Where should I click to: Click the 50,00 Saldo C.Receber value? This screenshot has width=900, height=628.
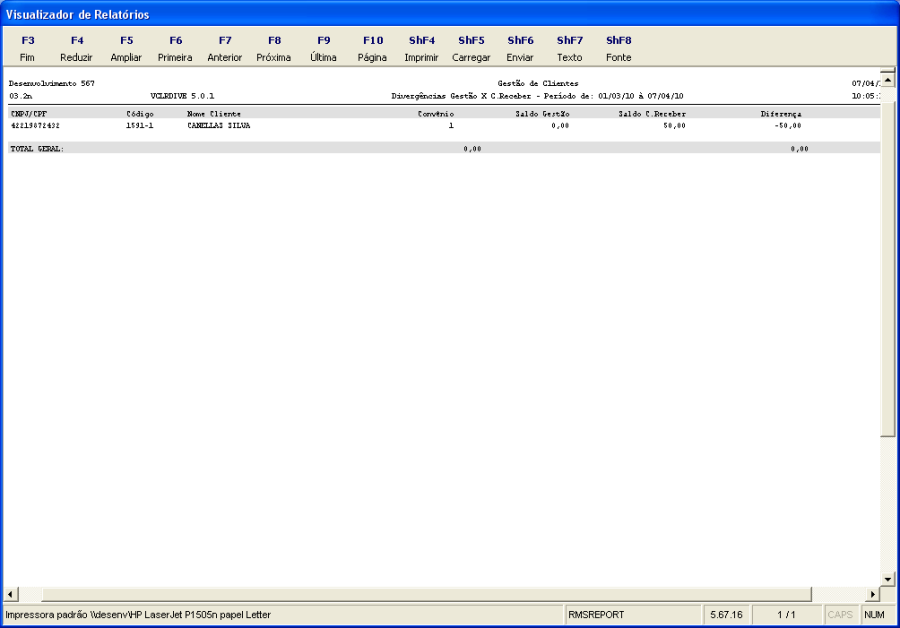(674, 125)
